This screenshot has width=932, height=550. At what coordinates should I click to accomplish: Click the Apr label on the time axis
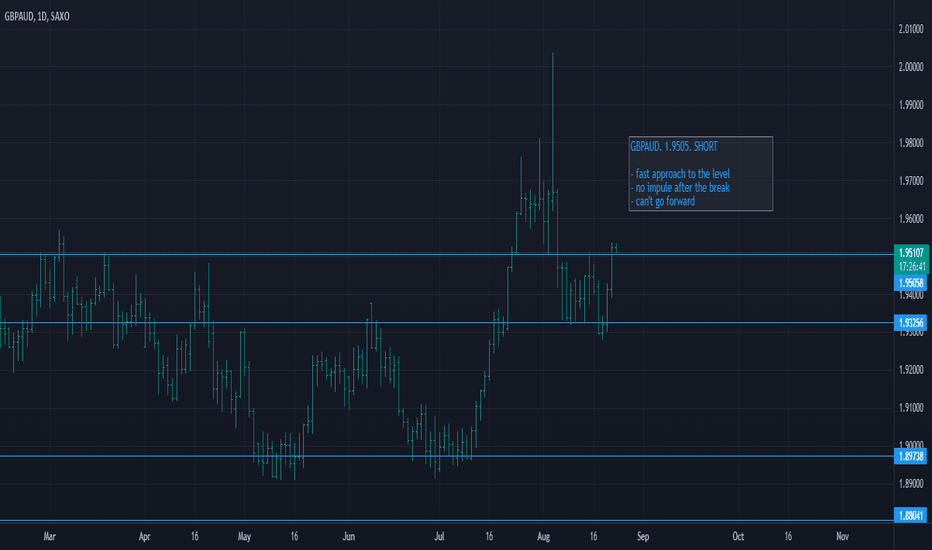click(144, 536)
